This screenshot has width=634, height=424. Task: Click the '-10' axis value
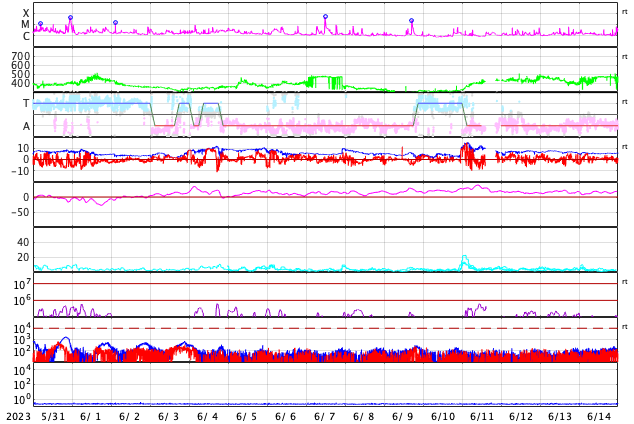point(21,171)
